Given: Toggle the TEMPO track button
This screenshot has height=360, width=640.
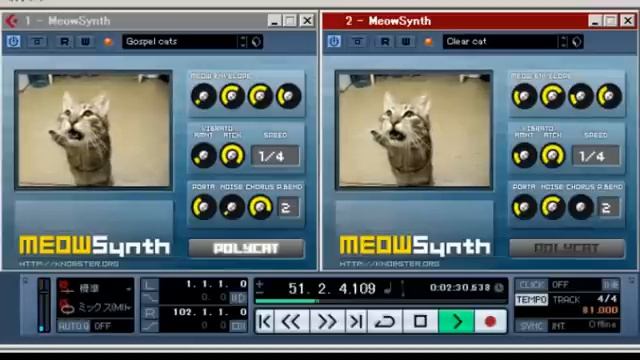Looking at the screenshot, I should click(532, 300).
